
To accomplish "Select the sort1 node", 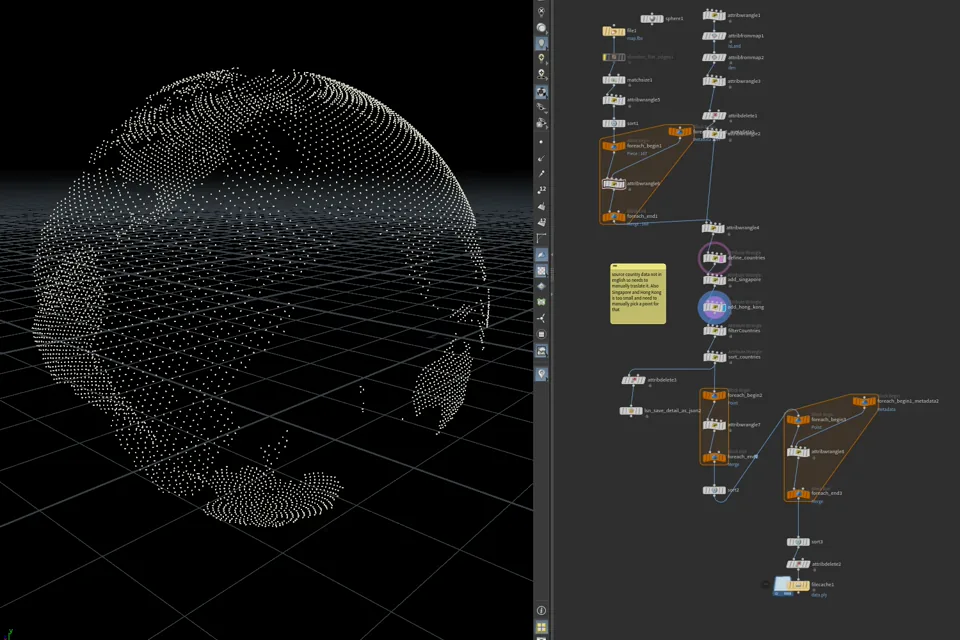I will tap(613, 123).
